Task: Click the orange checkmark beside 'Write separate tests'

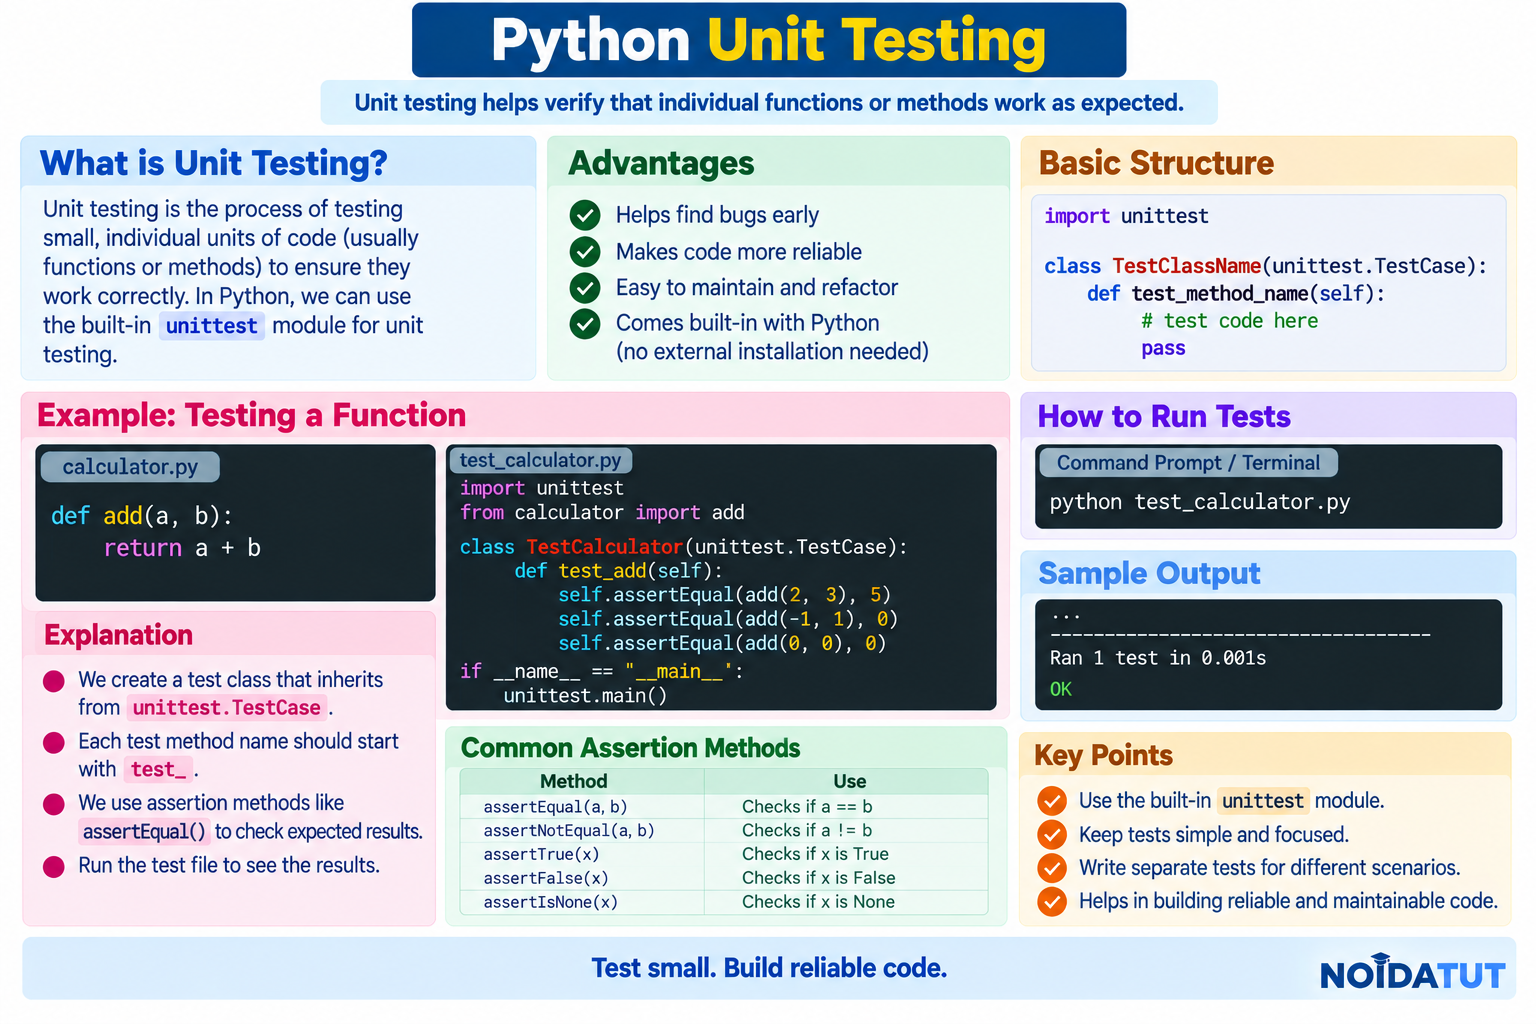Action: tap(1052, 868)
